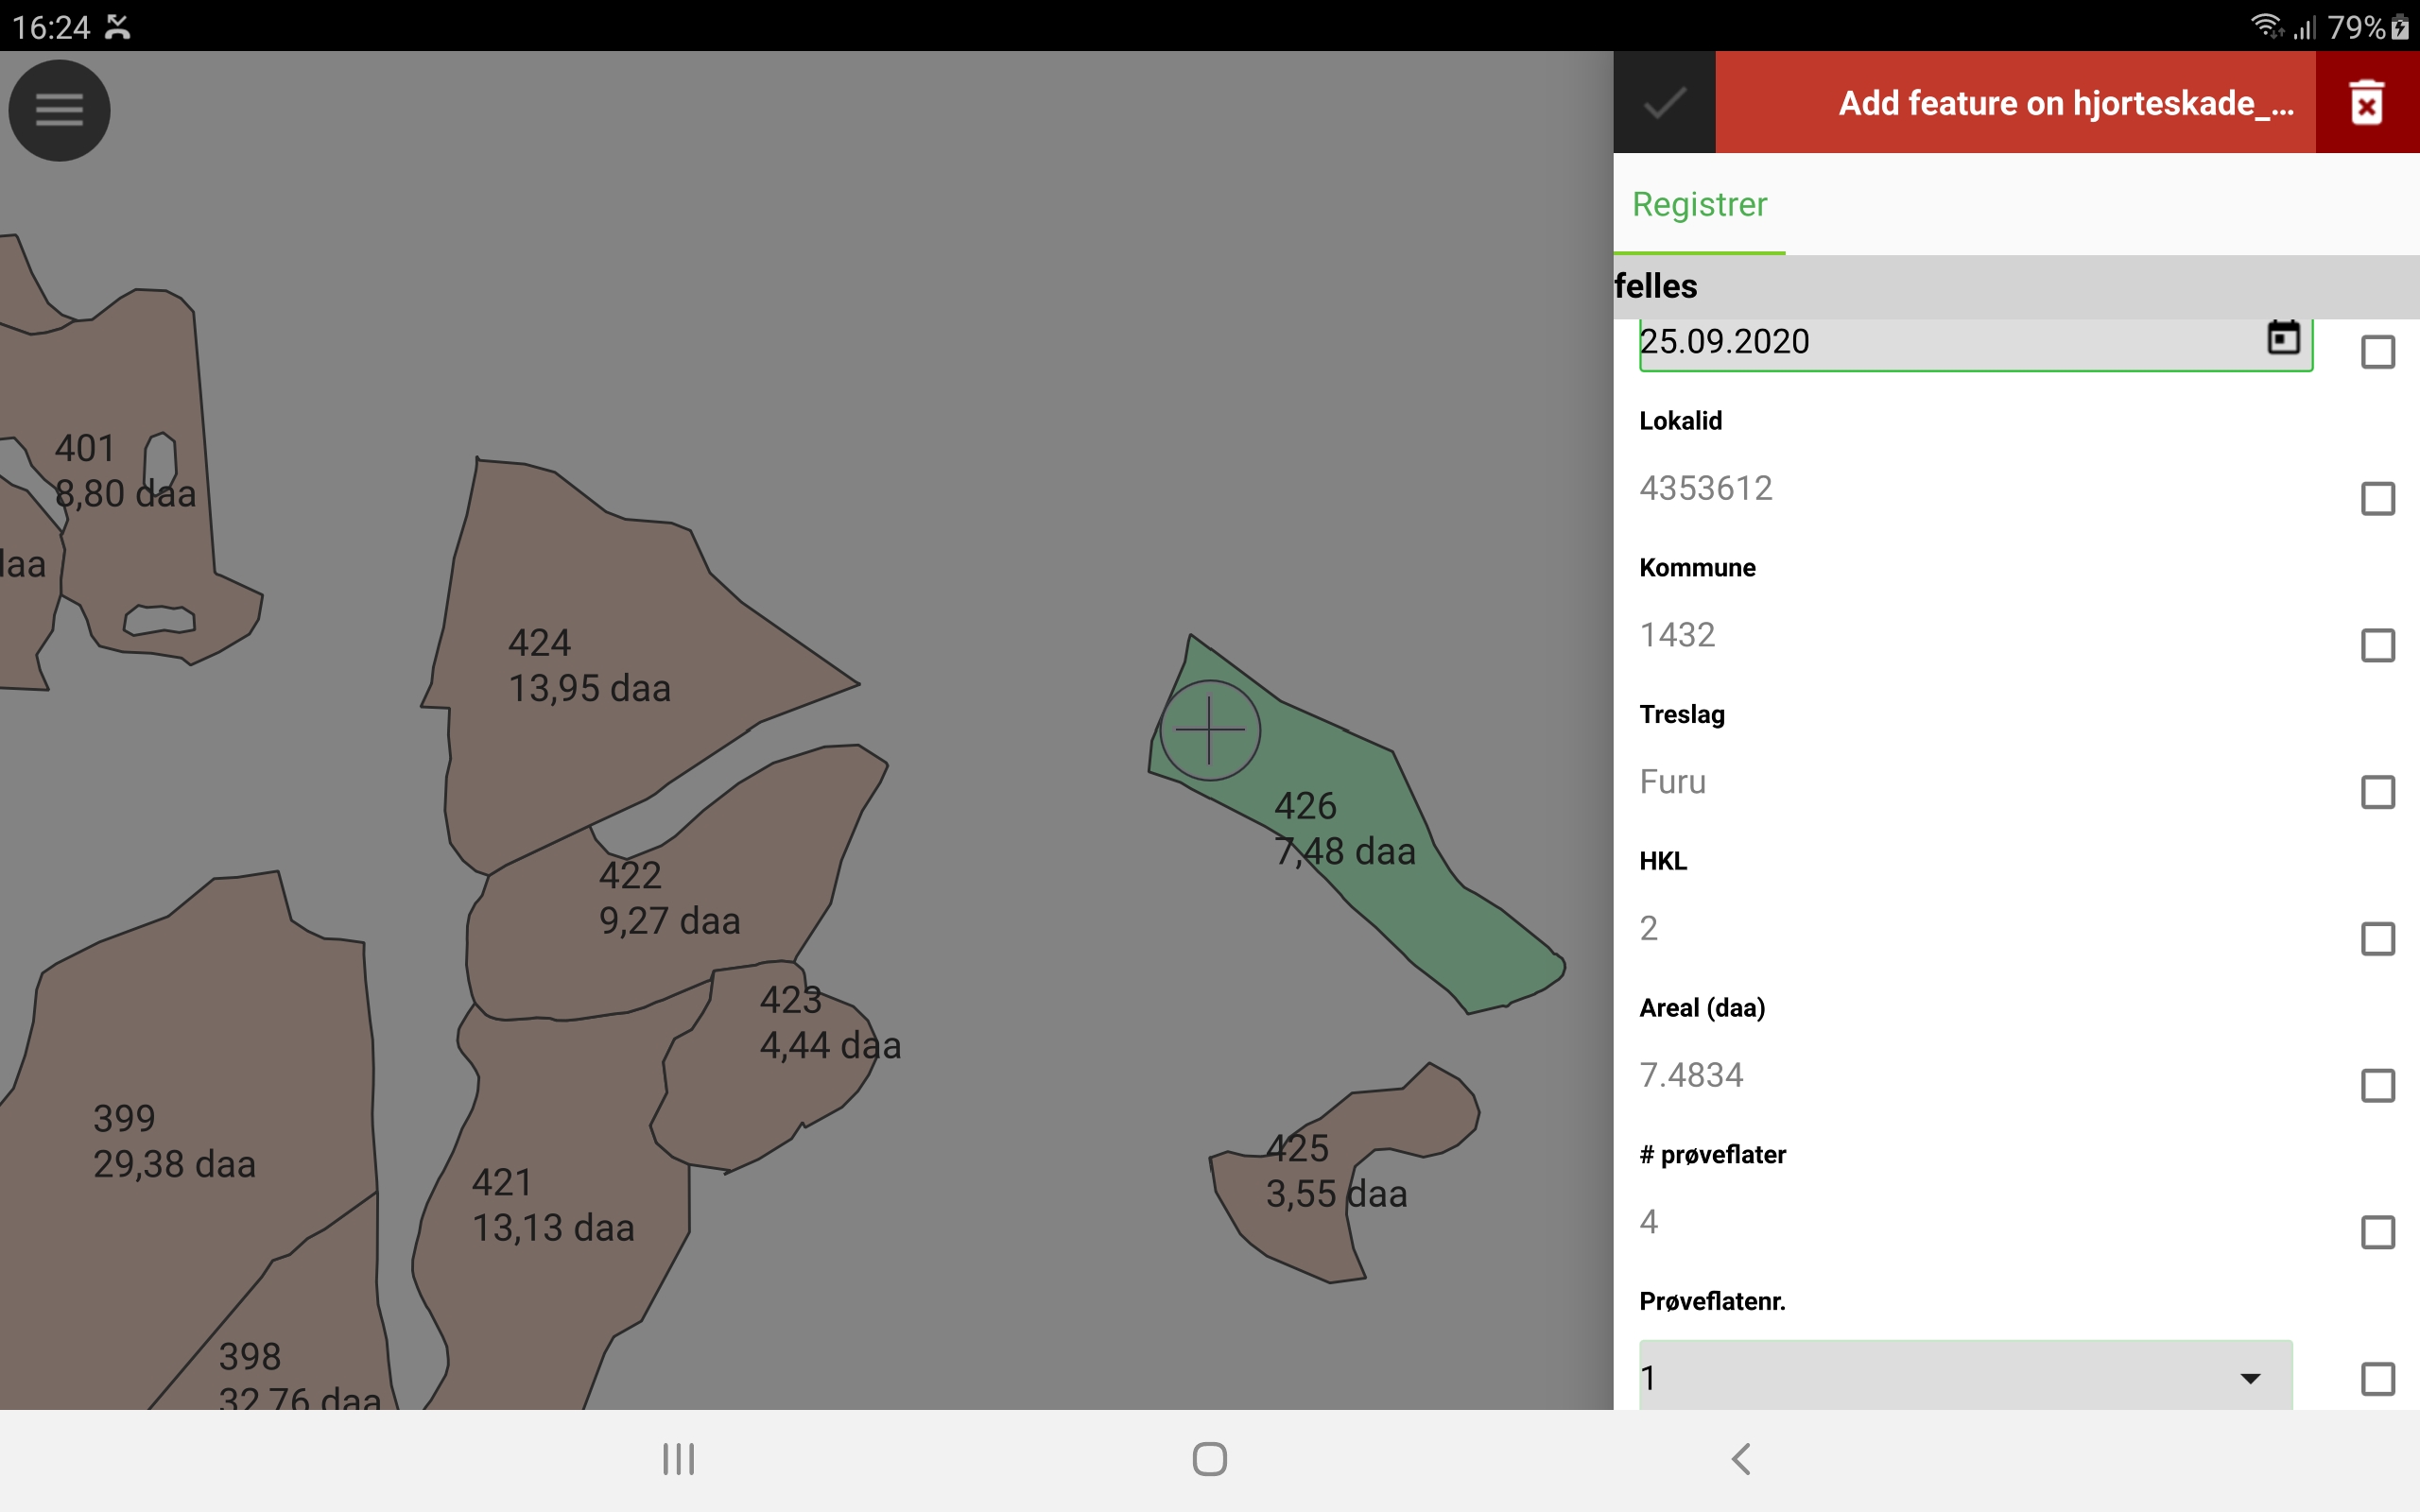Delete the feature using the trash icon
Screen dimensions: 2420x1512
click(2366, 102)
